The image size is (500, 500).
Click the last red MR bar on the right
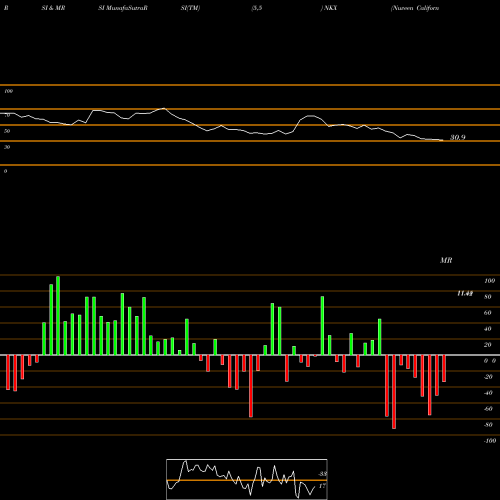(444, 368)
